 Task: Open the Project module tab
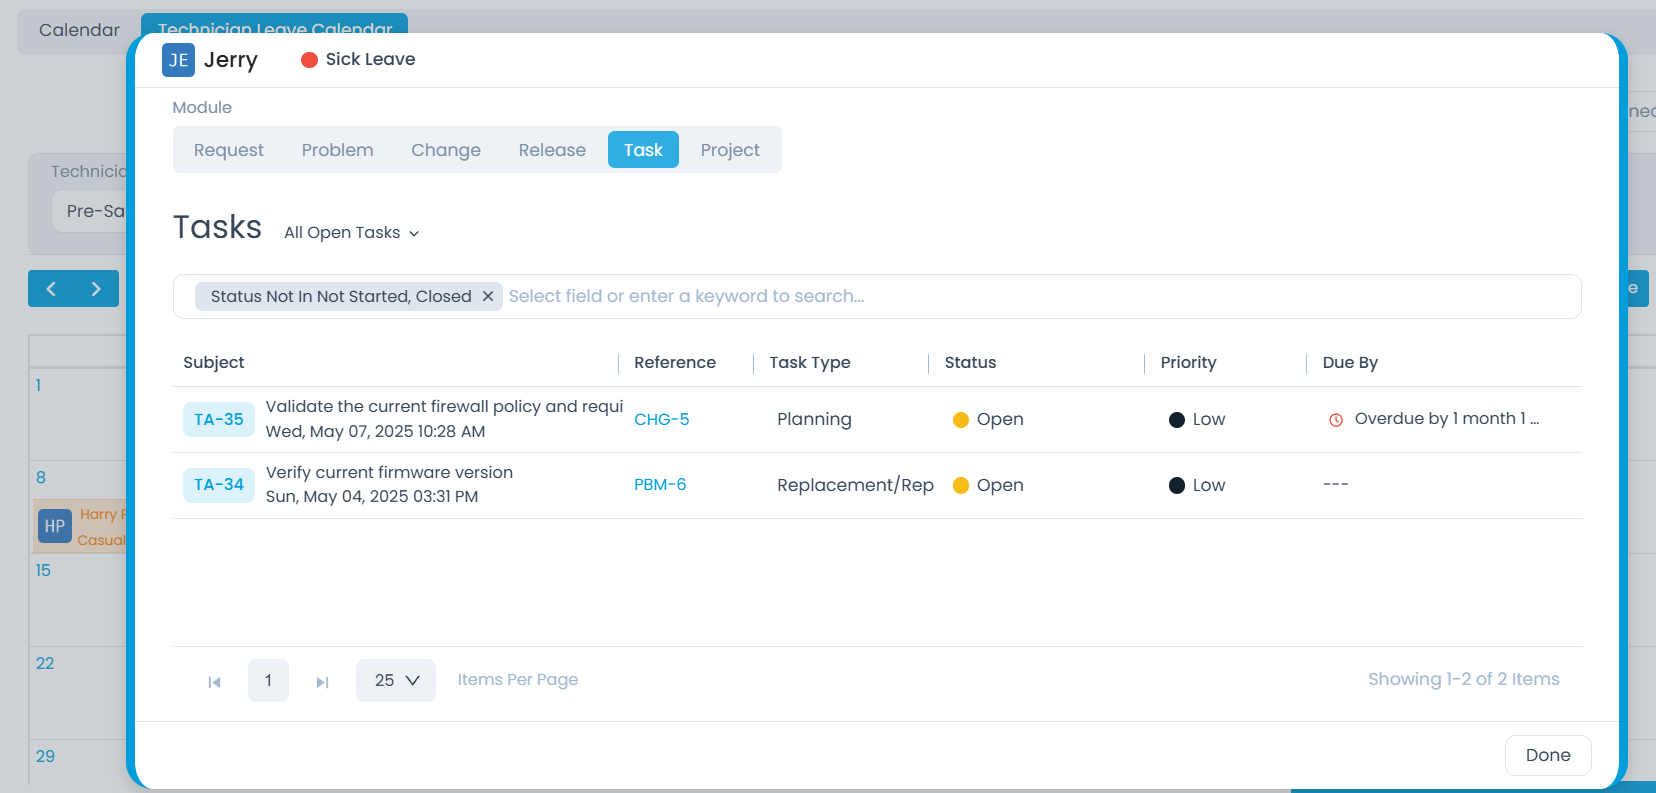click(730, 150)
